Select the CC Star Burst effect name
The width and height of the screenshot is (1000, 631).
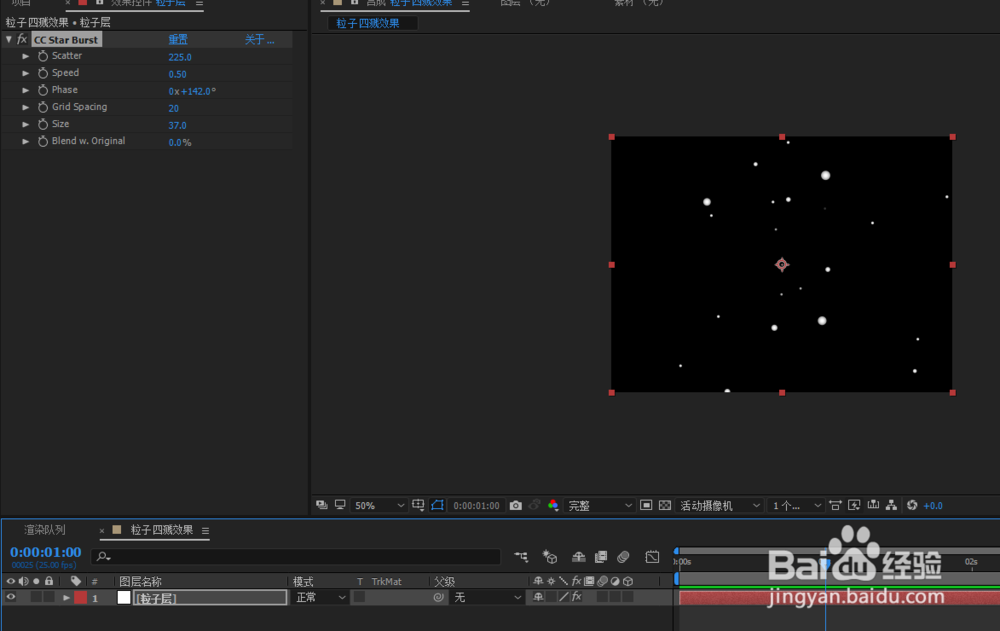(x=66, y=40)
